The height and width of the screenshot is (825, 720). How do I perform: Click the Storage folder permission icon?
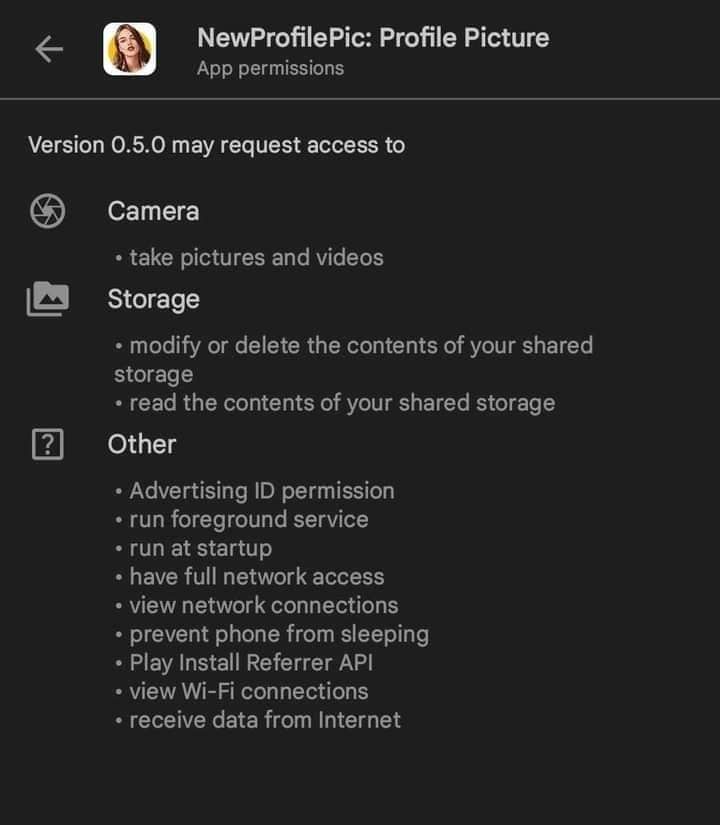coord(47,299)
